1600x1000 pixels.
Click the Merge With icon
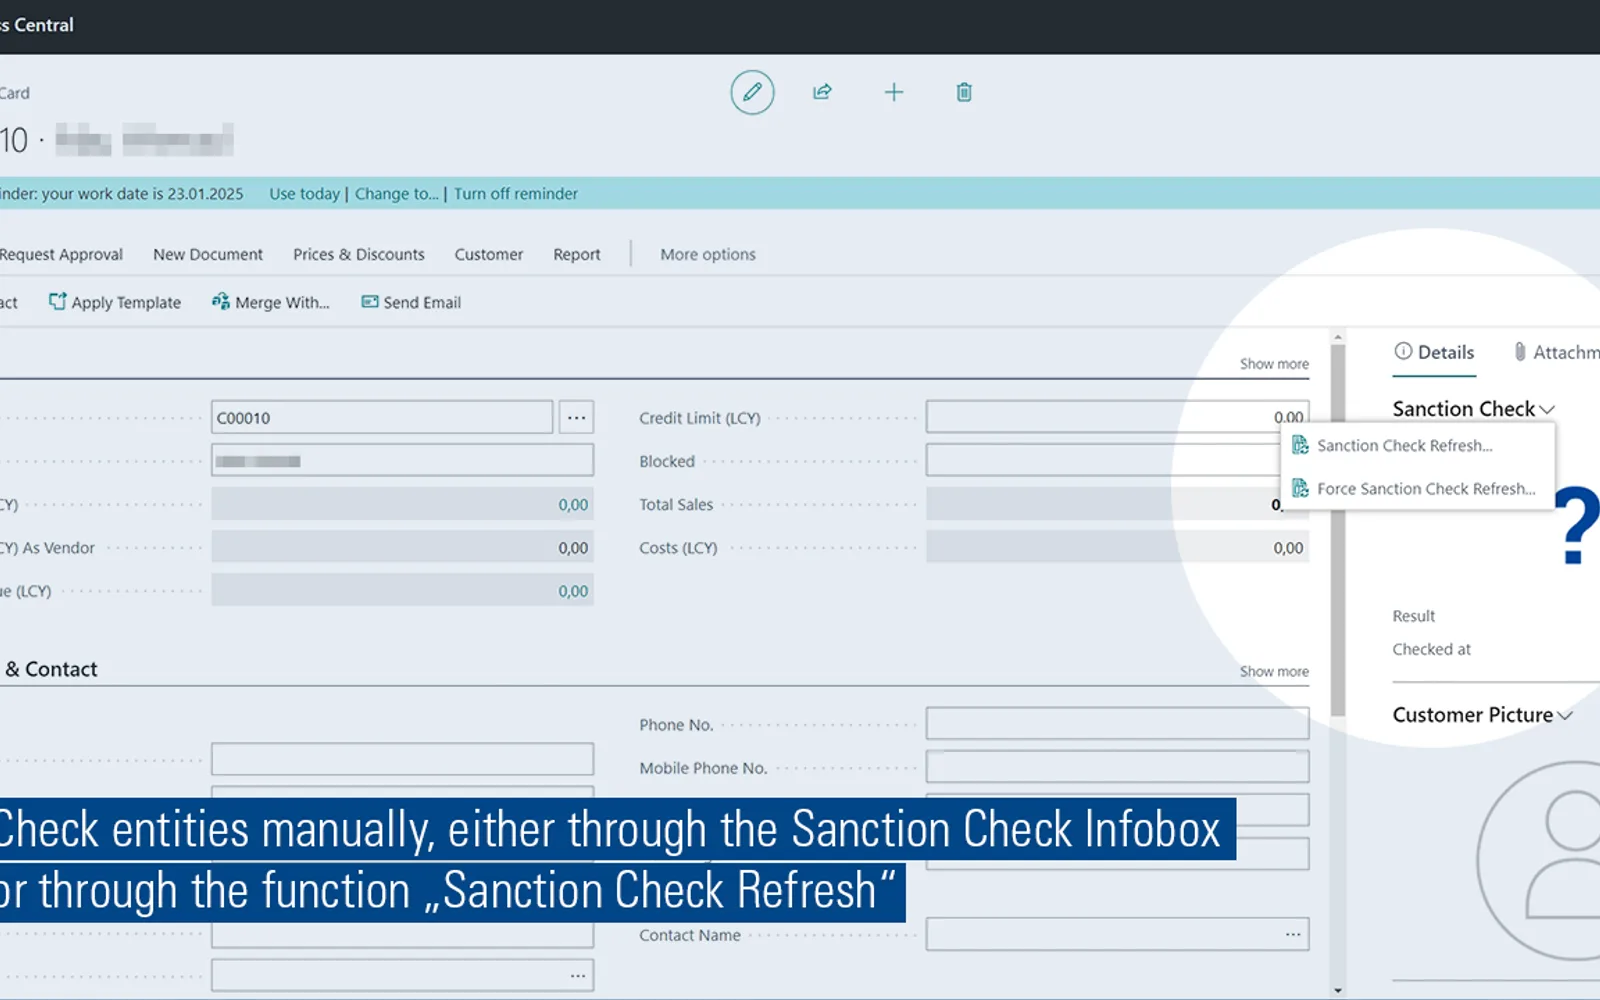click(x=220, y=301)
